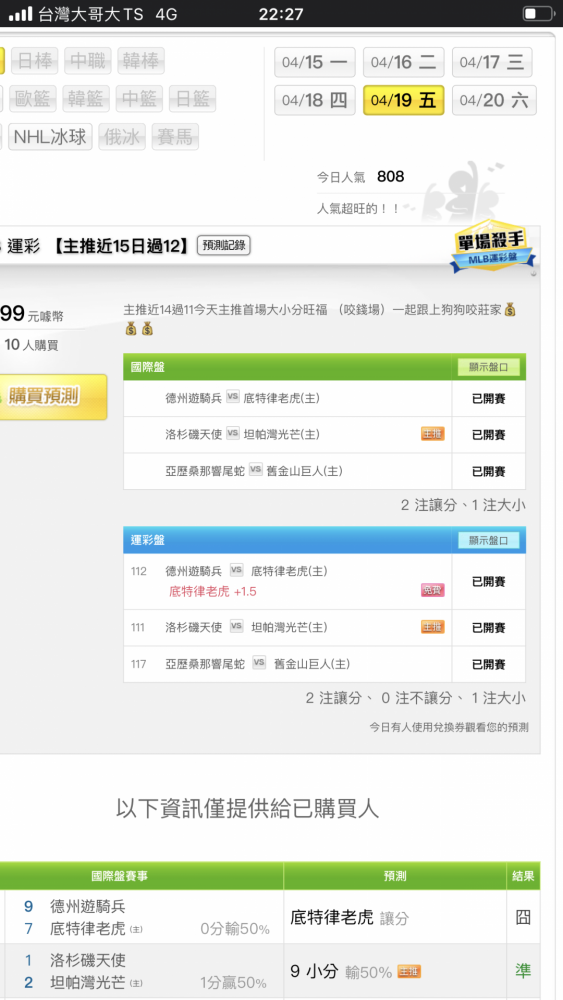This screenshot has width=563, height=1000.
Task: Click VS icon in game 117 row
Action: 259,663
